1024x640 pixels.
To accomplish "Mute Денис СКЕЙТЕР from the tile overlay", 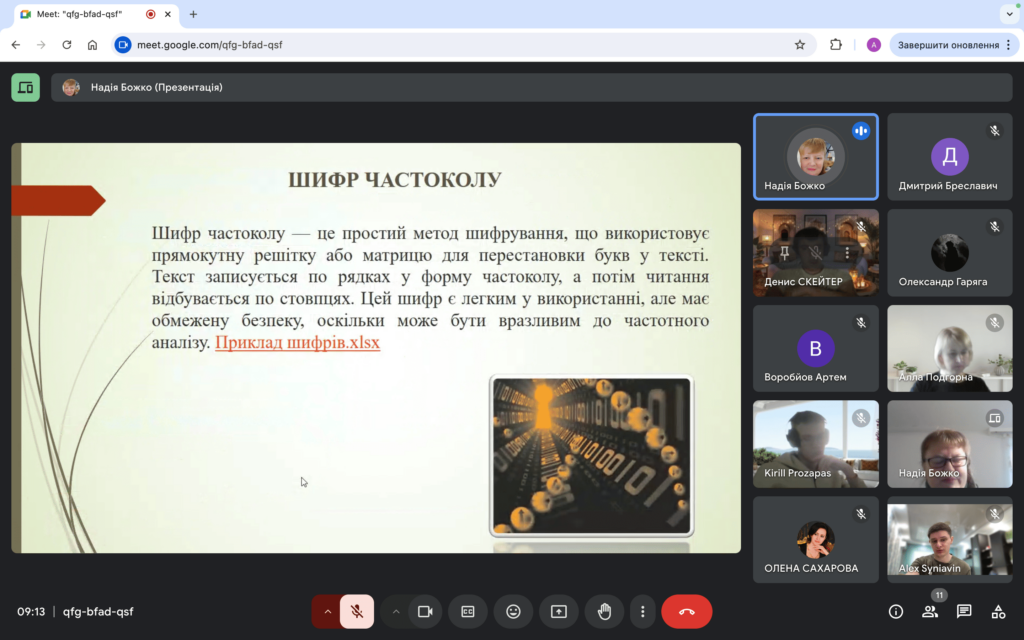I will [816, 253].
